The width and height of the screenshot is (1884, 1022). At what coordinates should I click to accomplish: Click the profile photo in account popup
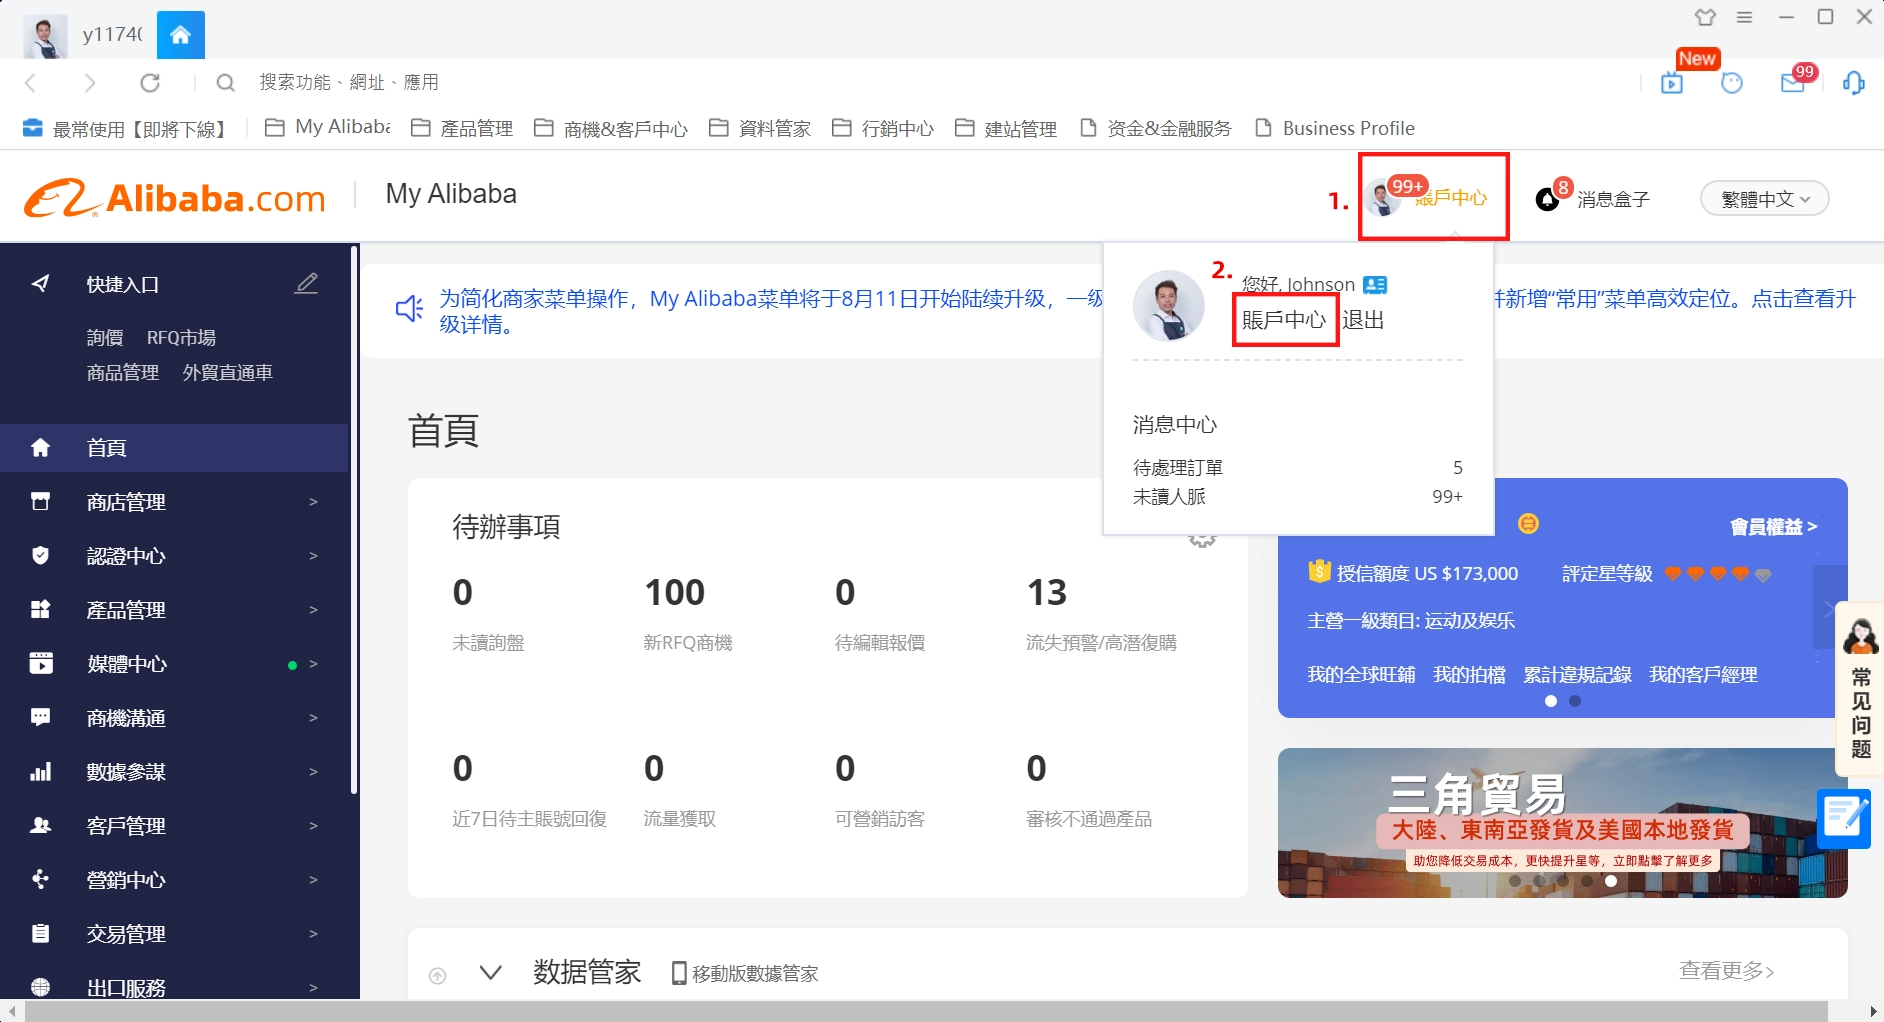coord(1168,305)
